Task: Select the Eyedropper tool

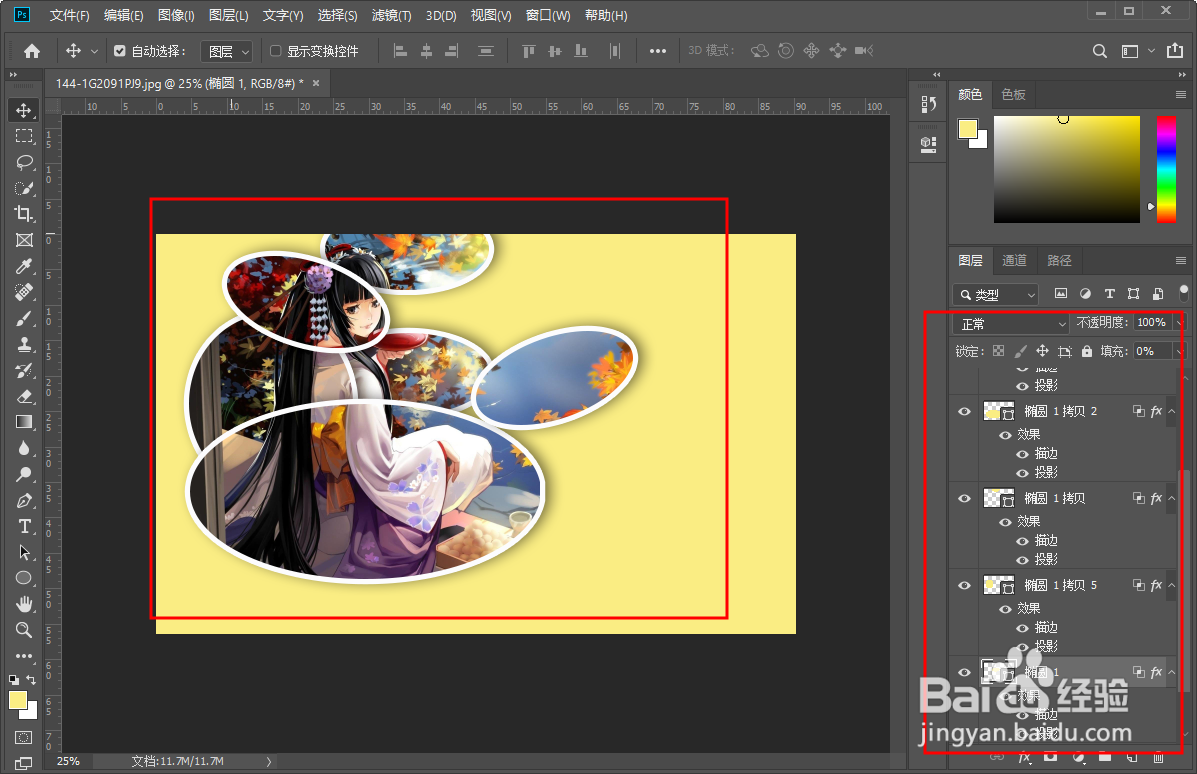Action: tap(24, 266)
